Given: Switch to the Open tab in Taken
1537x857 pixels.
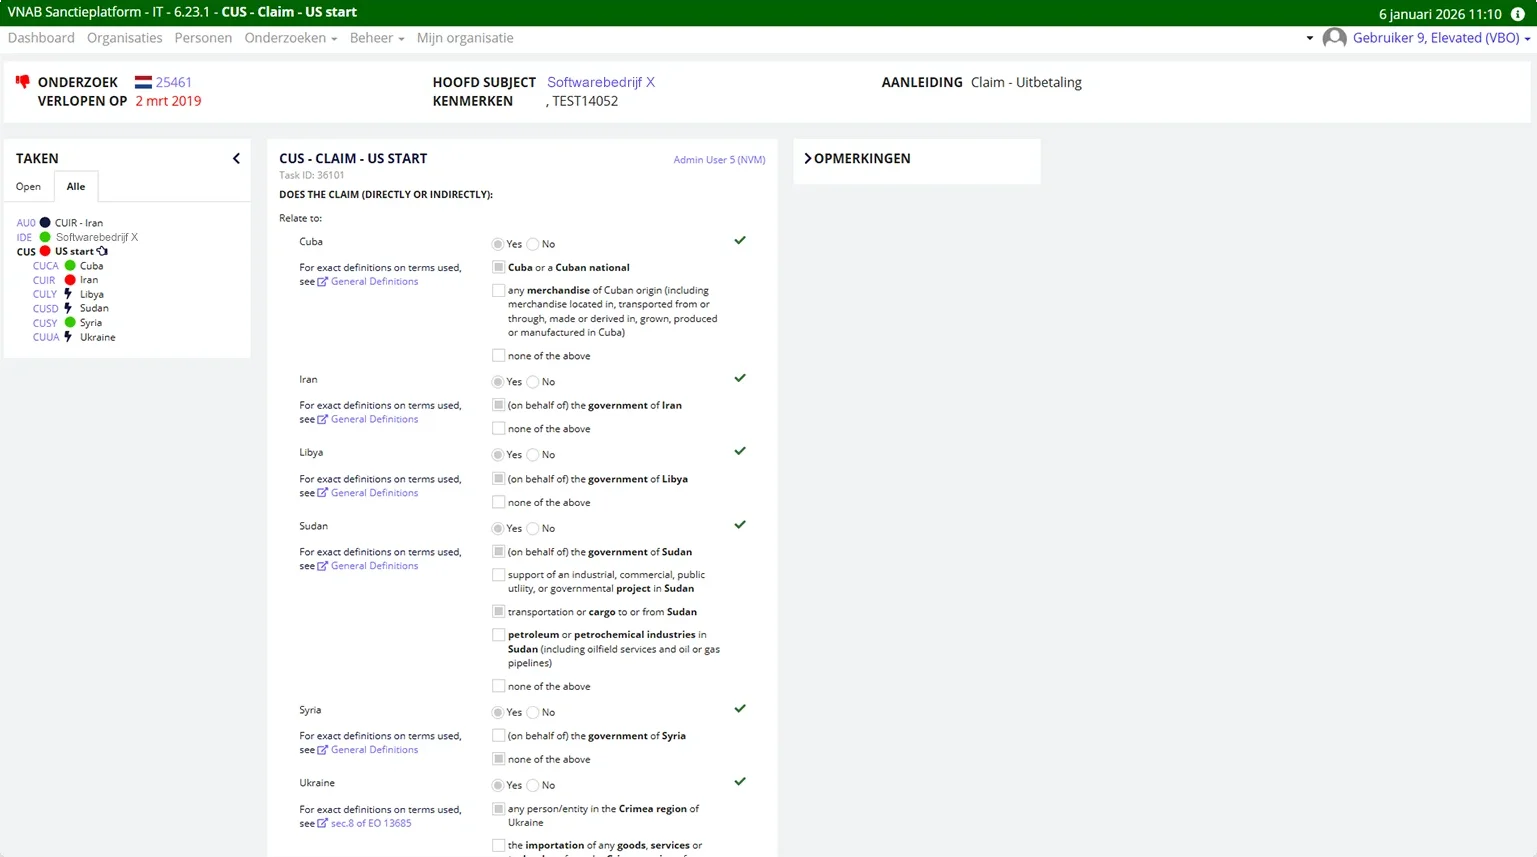Looking at the screenshot, I should point(28,186).
